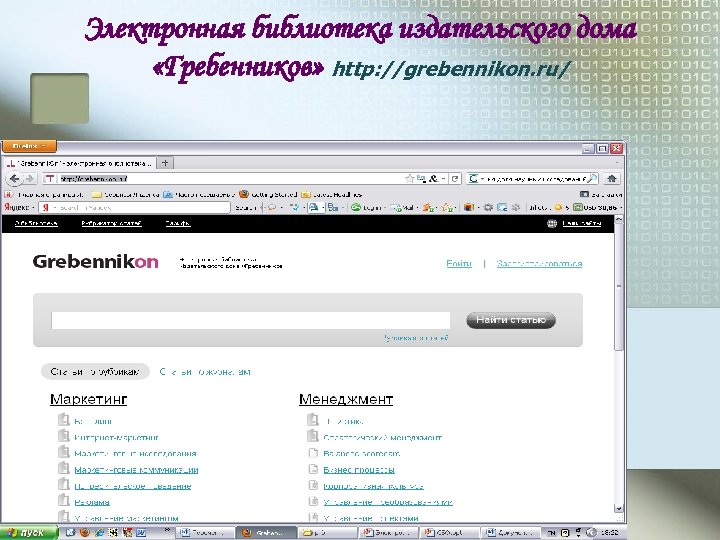720x540 pixels.
Task: Reload the page with the refresh icon
Action: click(x=455, y=179)
